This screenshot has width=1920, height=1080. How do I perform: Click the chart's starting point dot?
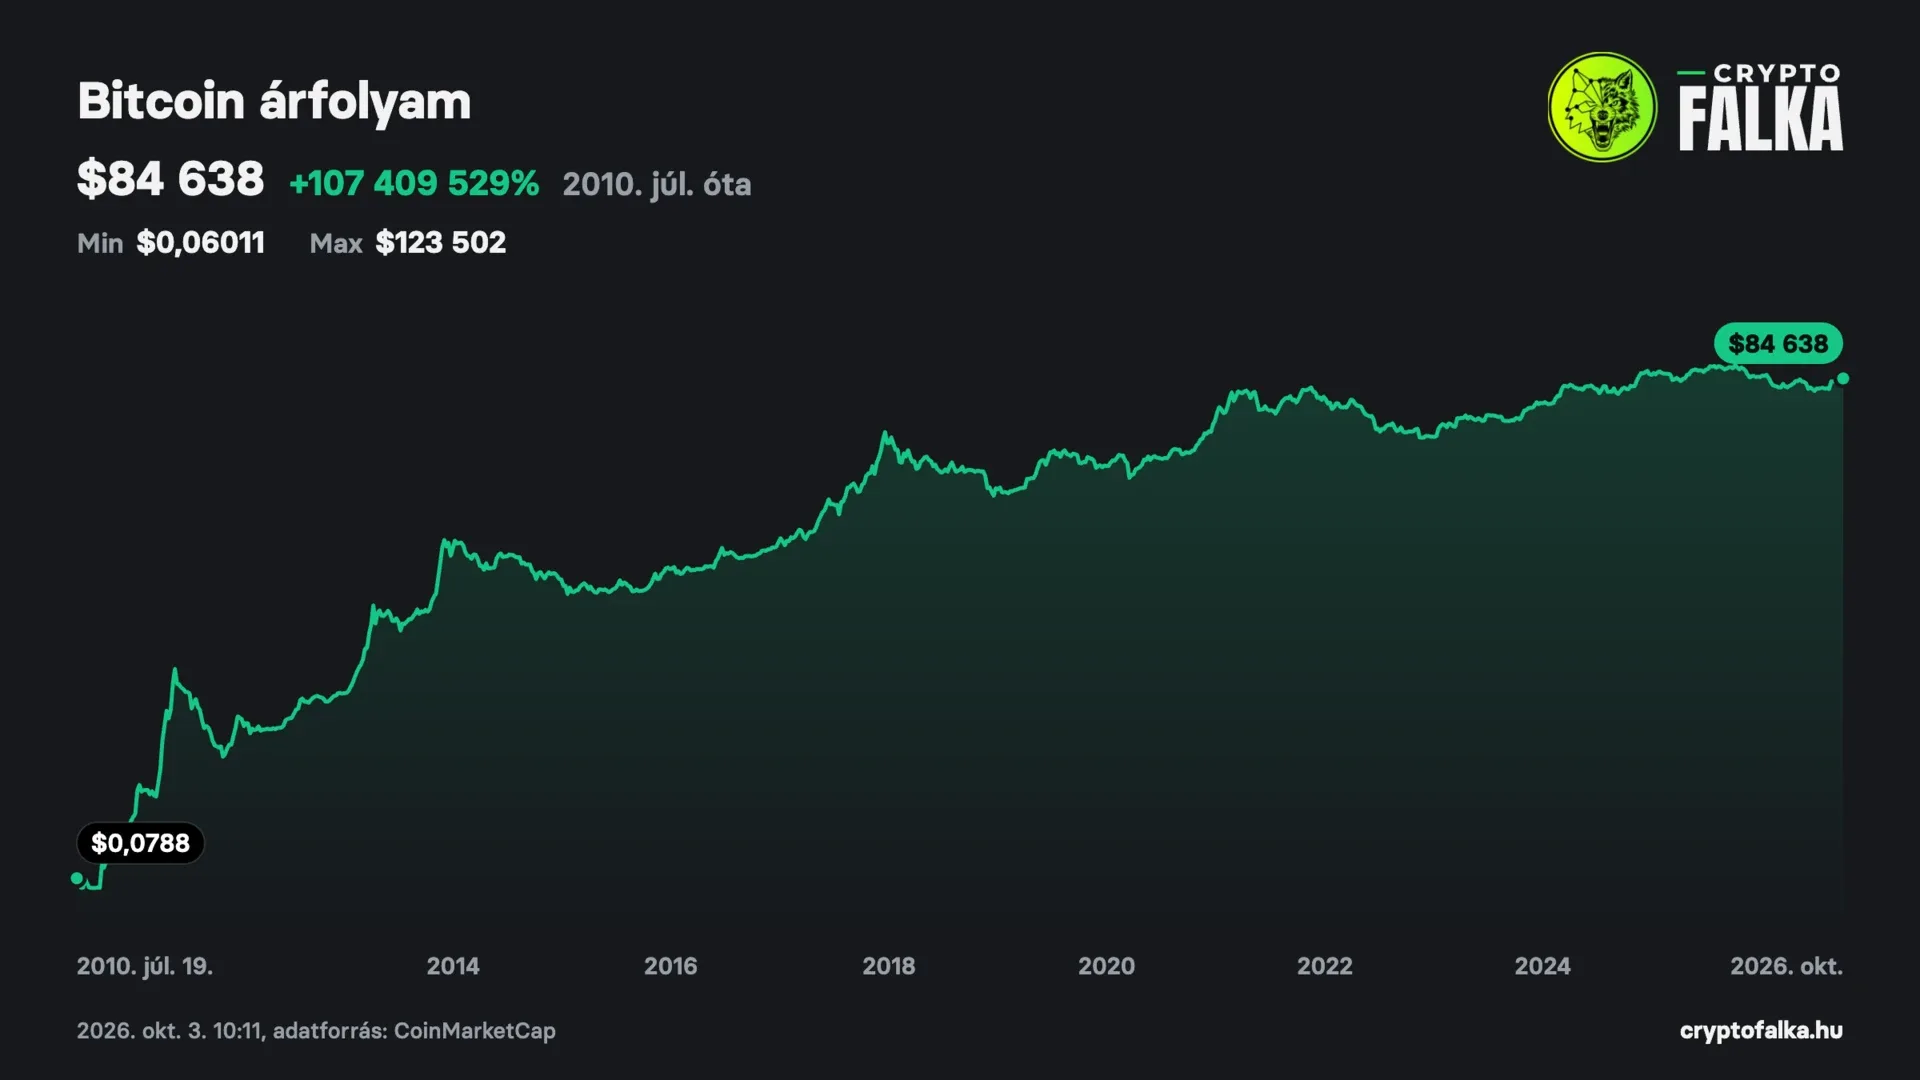pos(77,878)
